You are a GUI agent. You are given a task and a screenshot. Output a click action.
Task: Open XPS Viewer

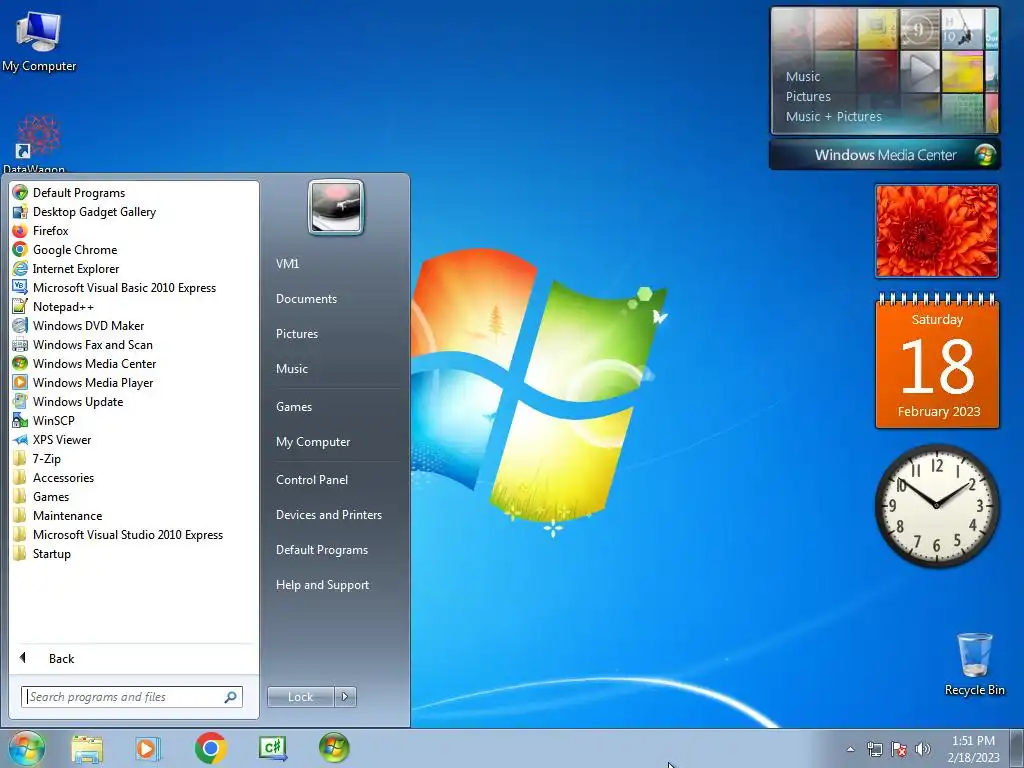tap(52, 439)
